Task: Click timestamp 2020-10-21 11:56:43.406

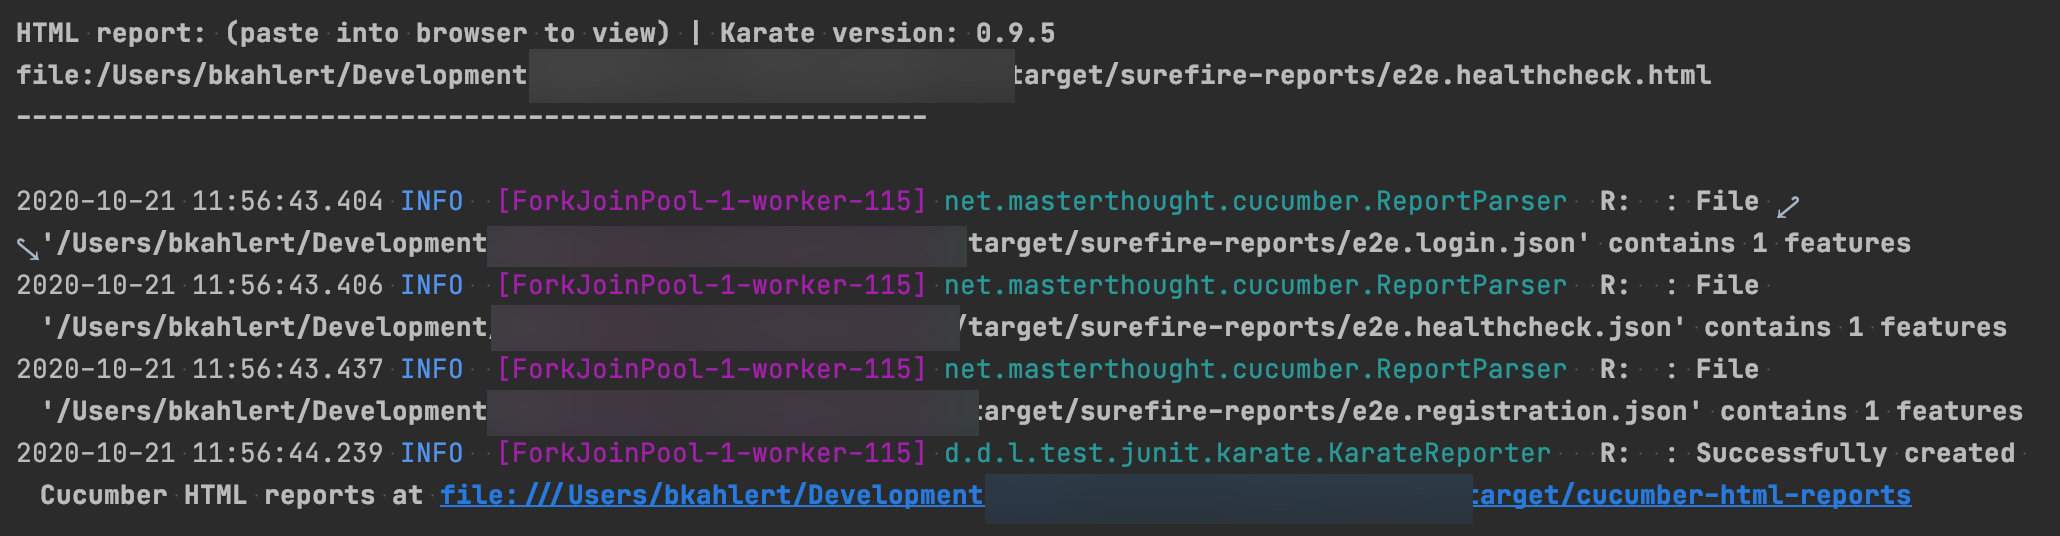Action: point(199,285)
